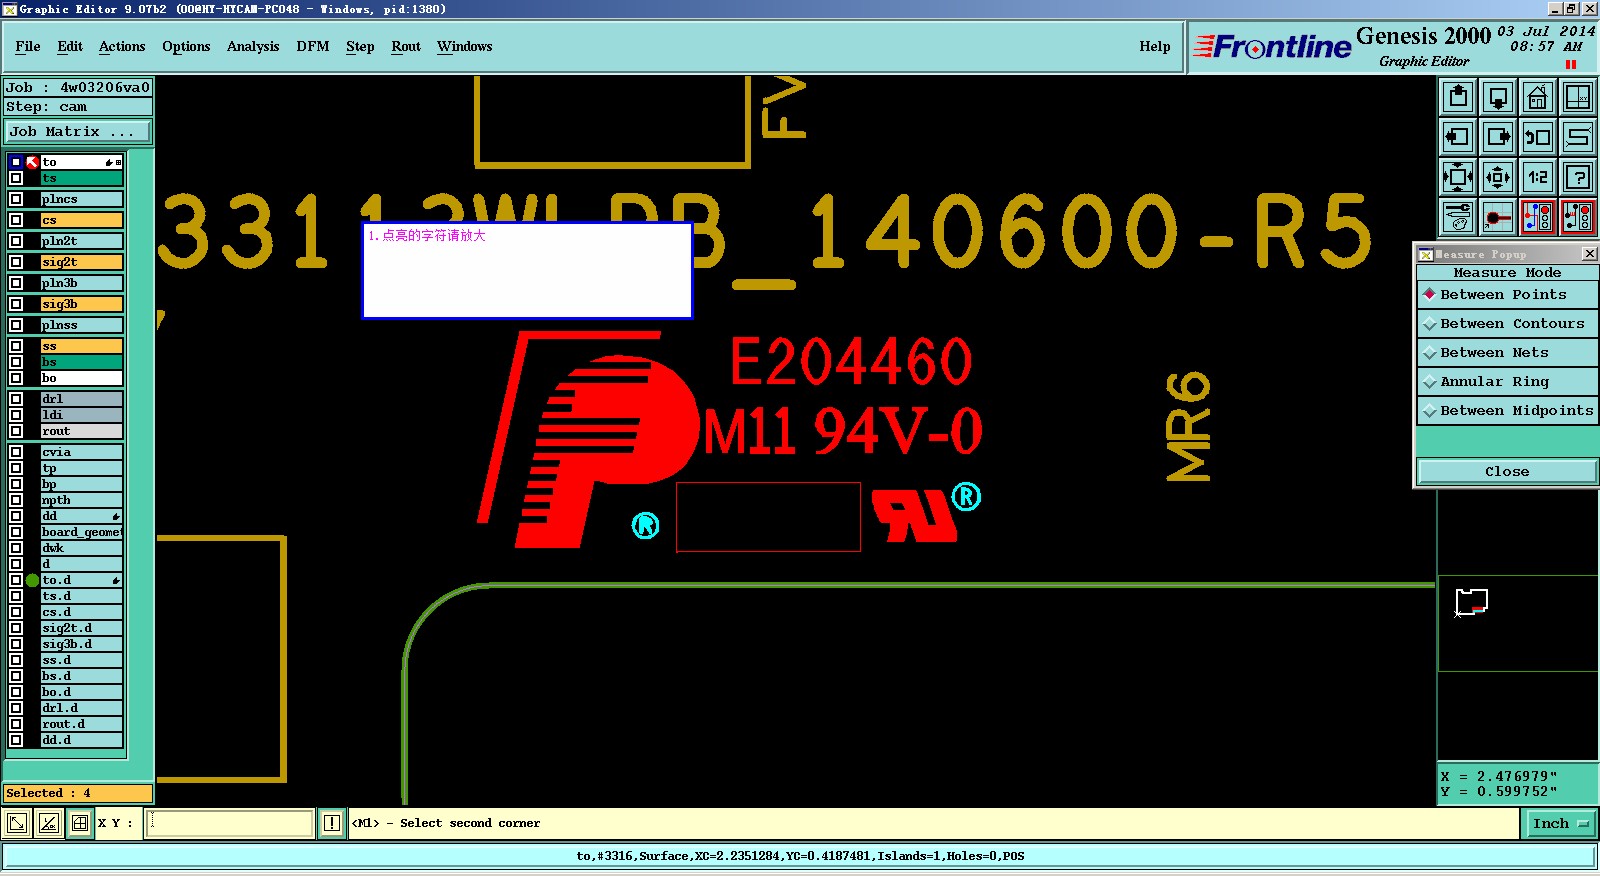This screenshot has height=876, width=1600.
Task: Open the DFM menu
Action: click(313, 47)
